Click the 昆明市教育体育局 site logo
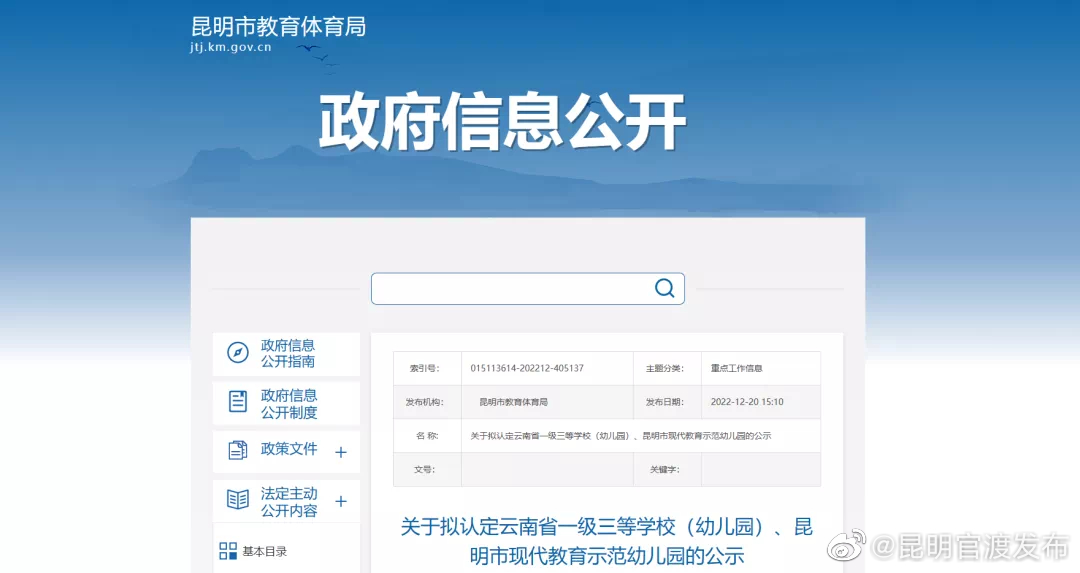 coord(278,27)
